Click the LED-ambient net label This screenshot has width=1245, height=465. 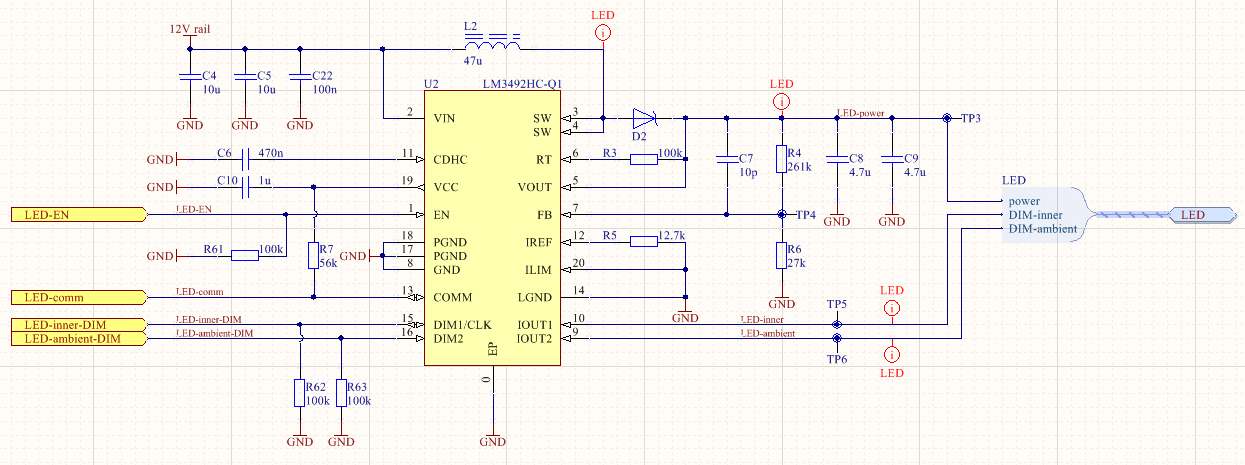click(768, 334)
